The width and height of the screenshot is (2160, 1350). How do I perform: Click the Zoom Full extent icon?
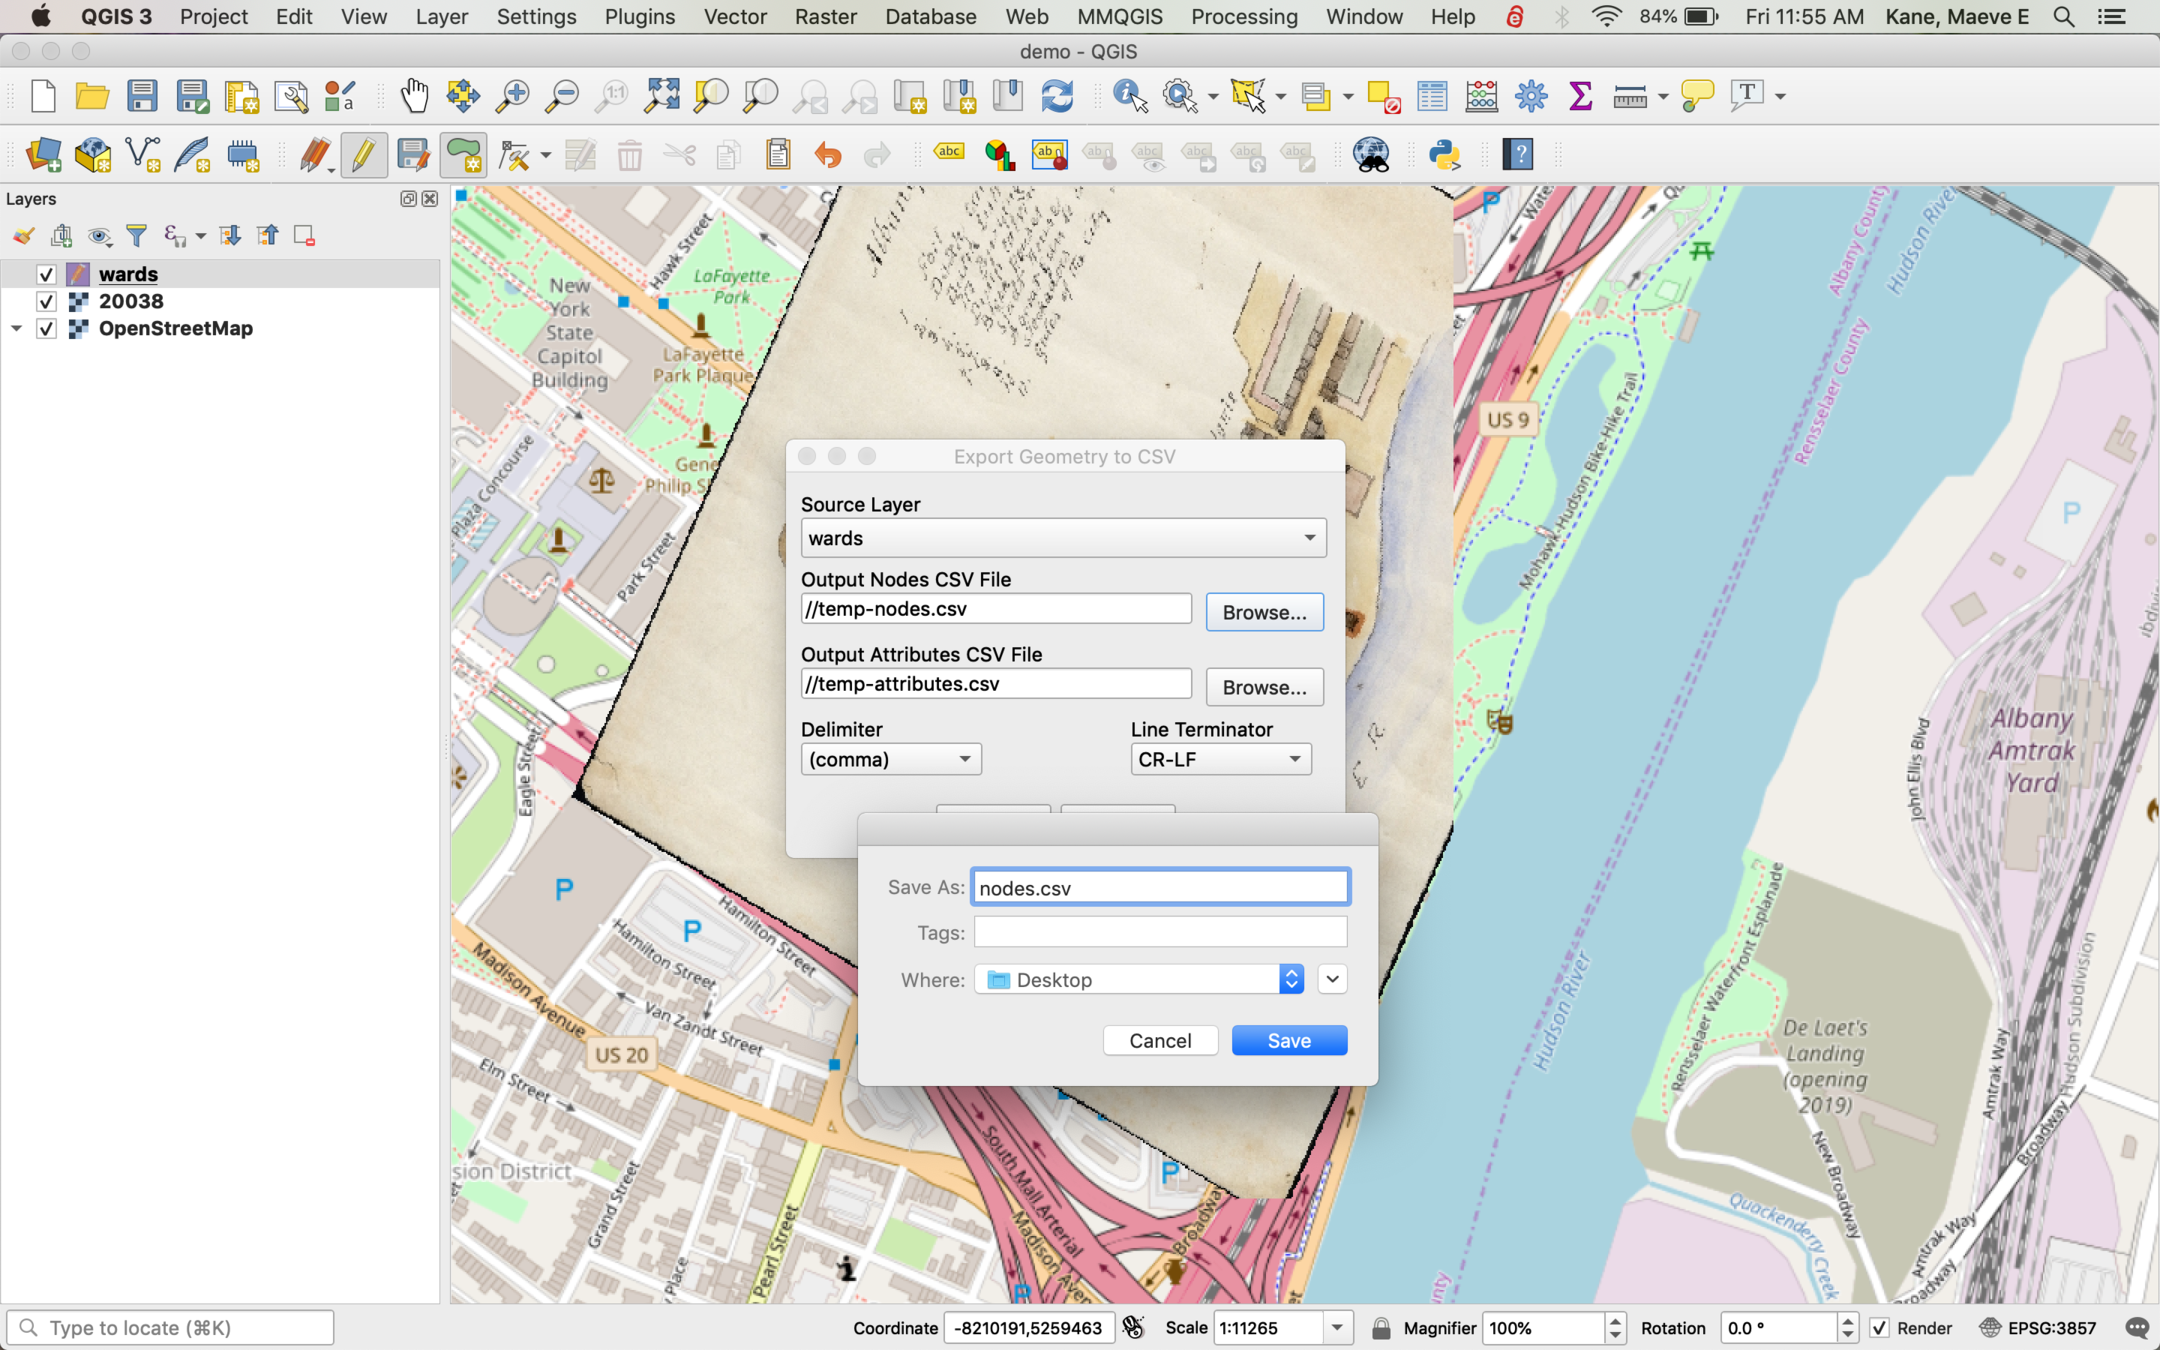[x=661, y=96]
